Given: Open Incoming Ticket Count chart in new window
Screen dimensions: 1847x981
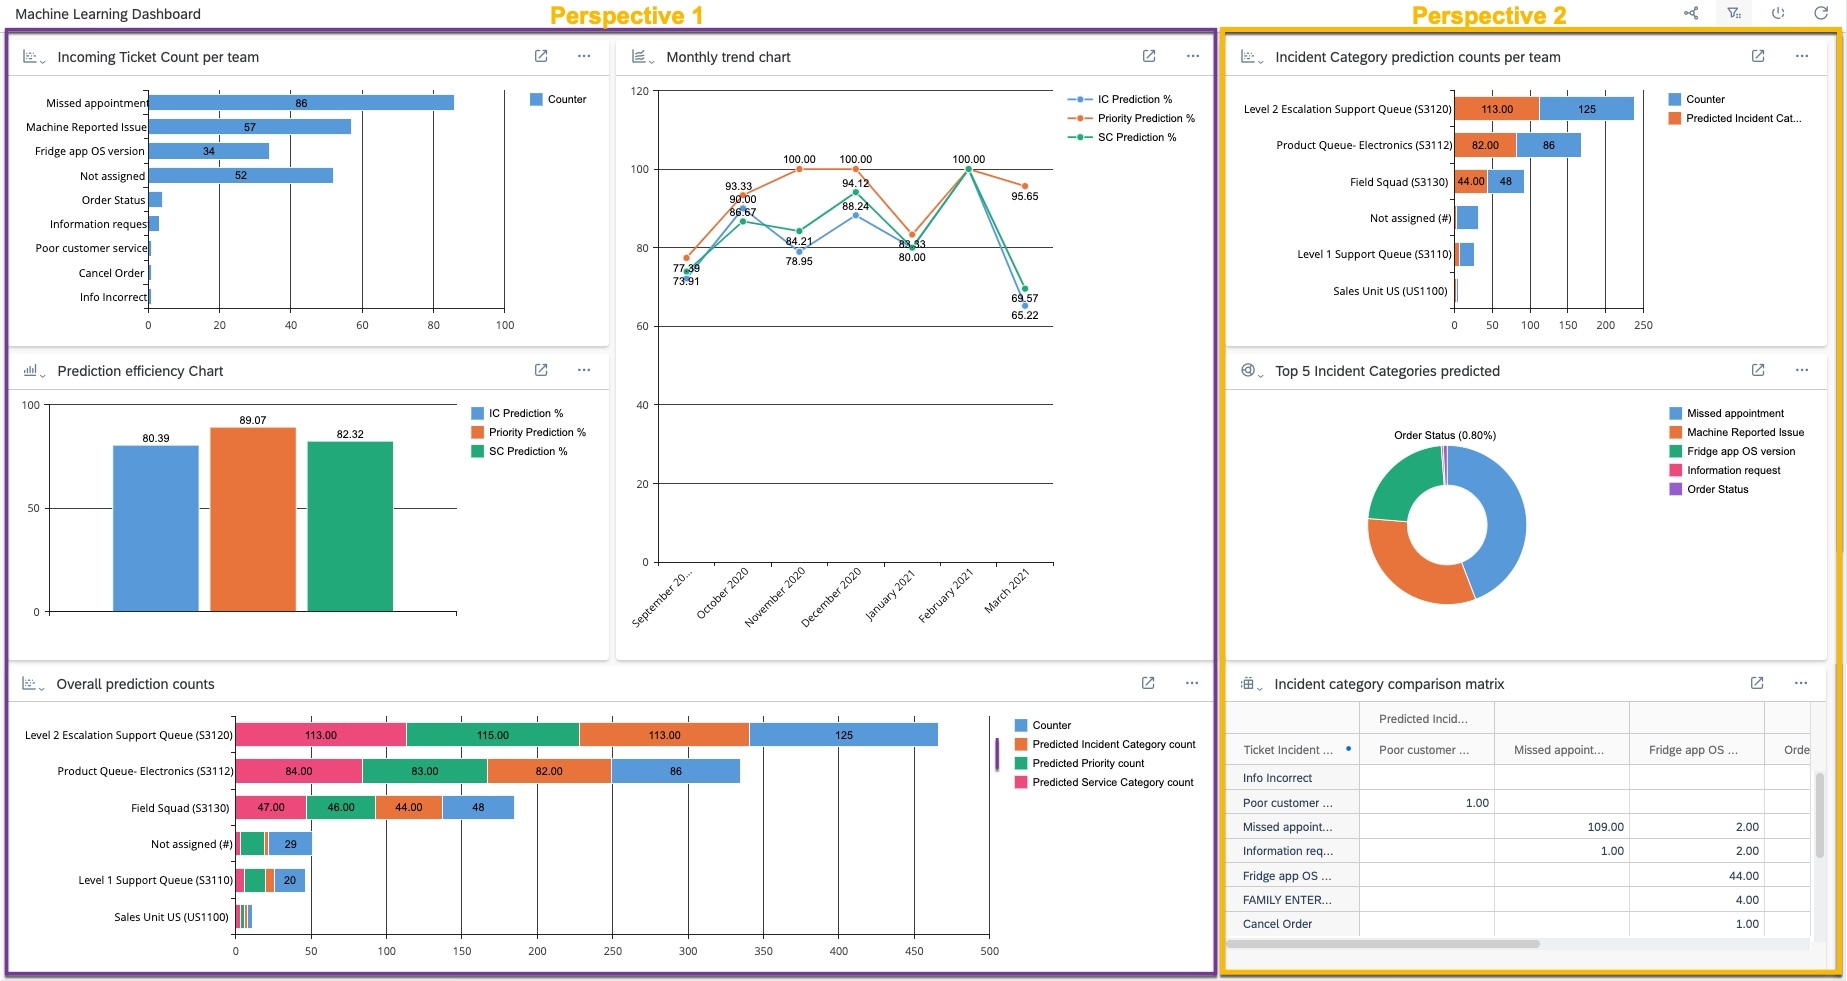Looking at the screenshot, I should 541,56.
